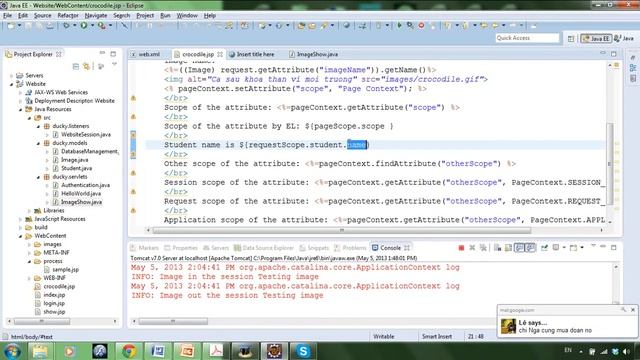
Task: Open the Debug button dropdown arrow
Action: tap(74, 25)
